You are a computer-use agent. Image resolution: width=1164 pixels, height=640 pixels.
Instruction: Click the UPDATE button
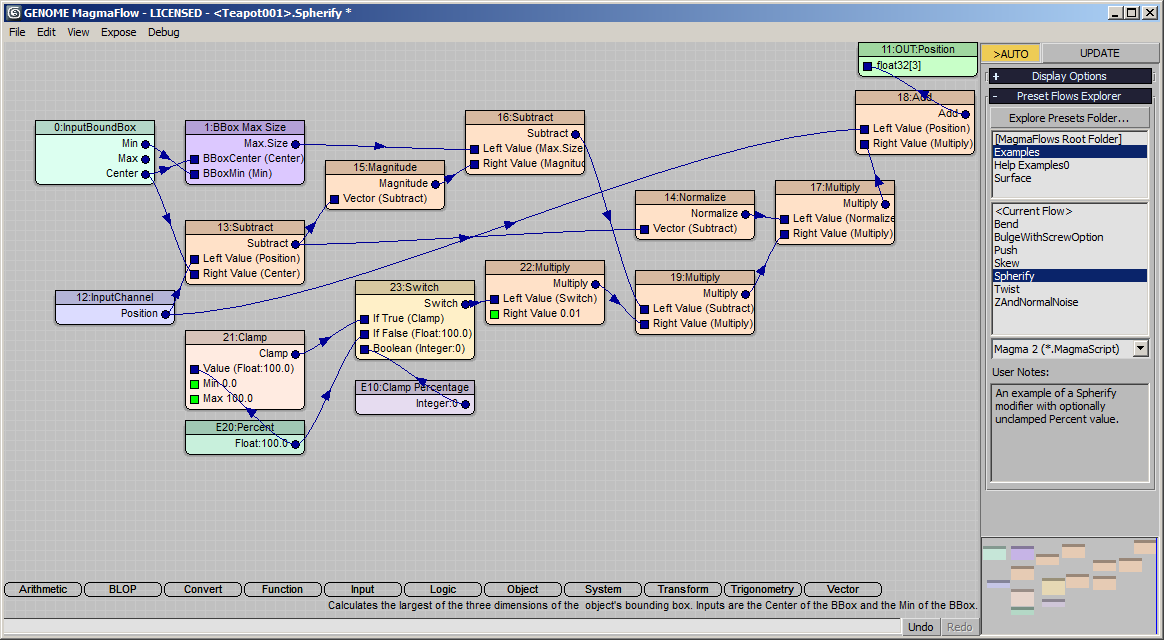coord(1099,53)
